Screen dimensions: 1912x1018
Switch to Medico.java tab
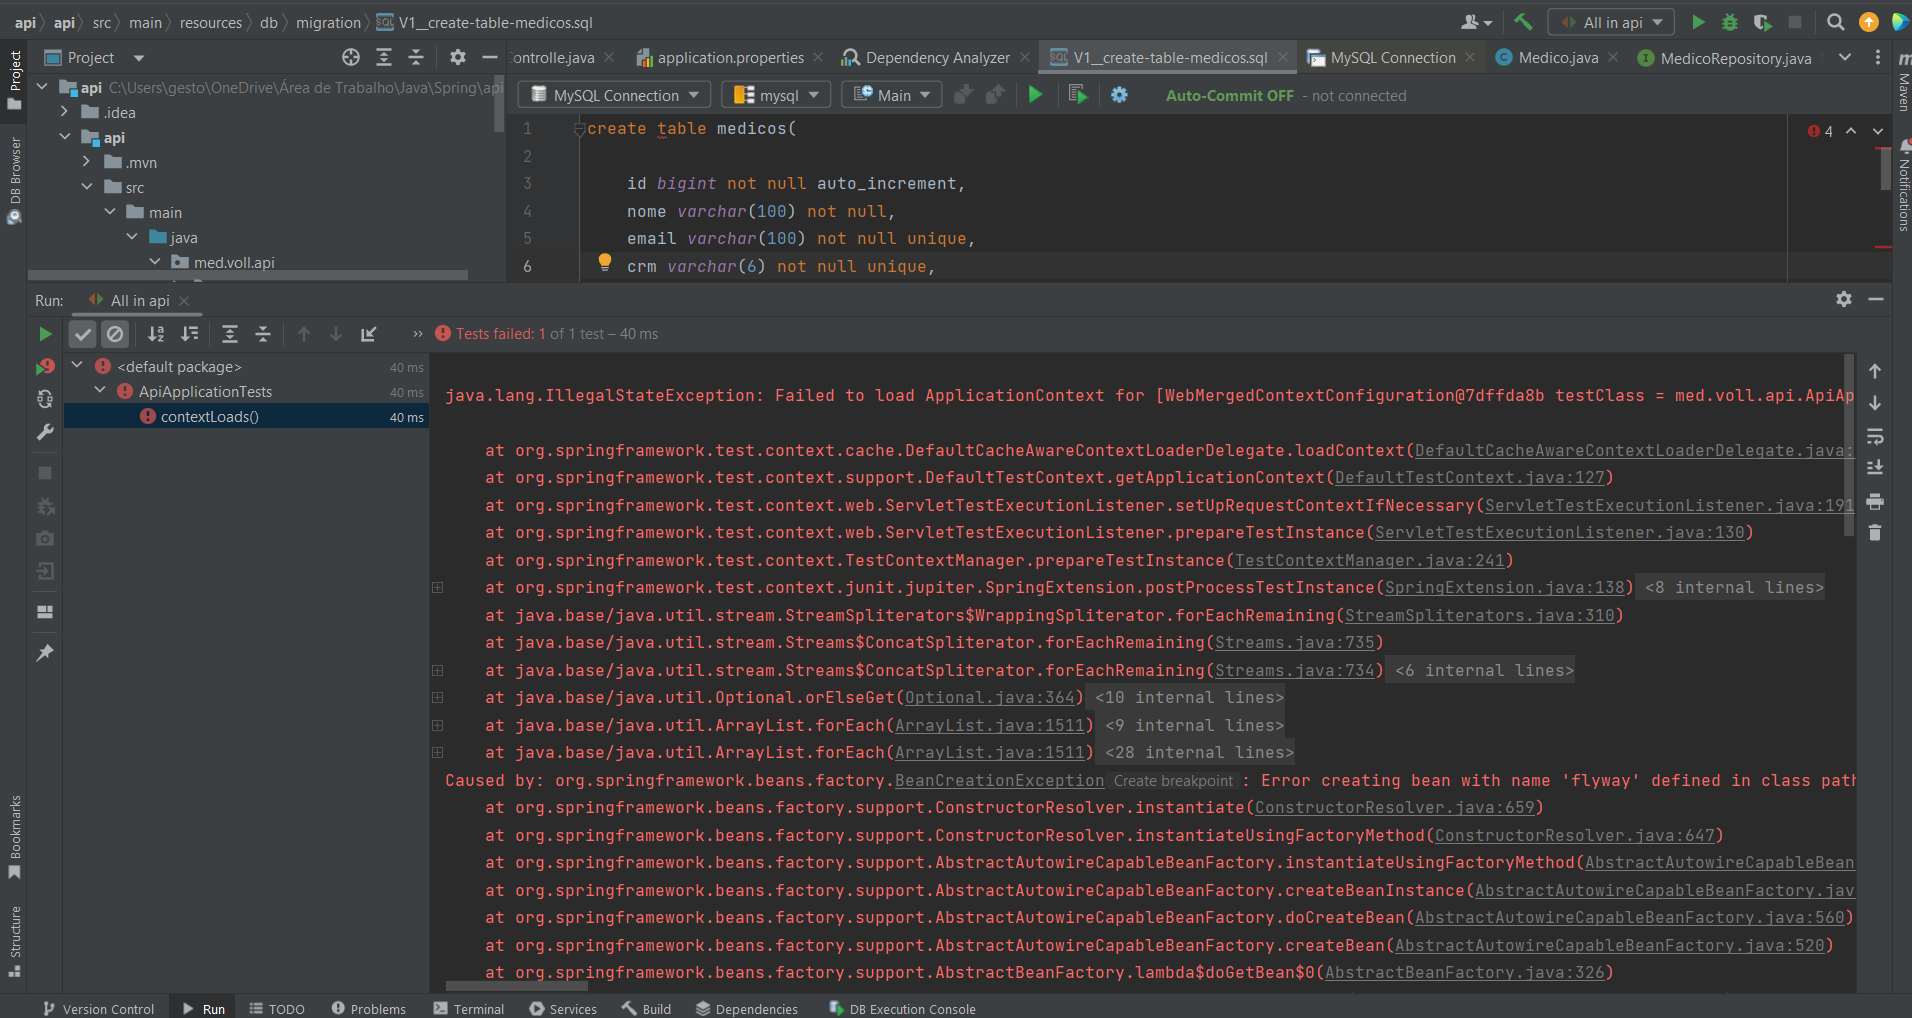(x=1557, y=58)
